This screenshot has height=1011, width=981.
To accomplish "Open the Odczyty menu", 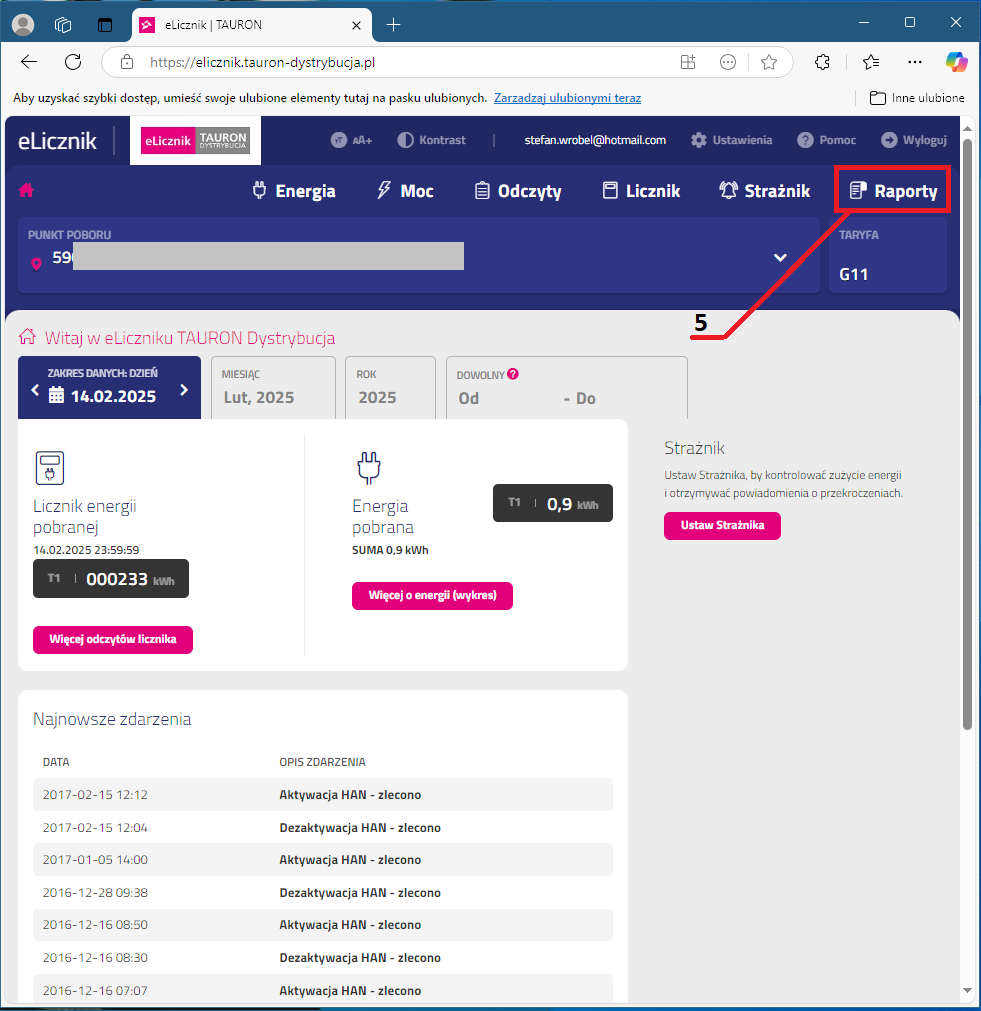I will (x=519, y=191).
